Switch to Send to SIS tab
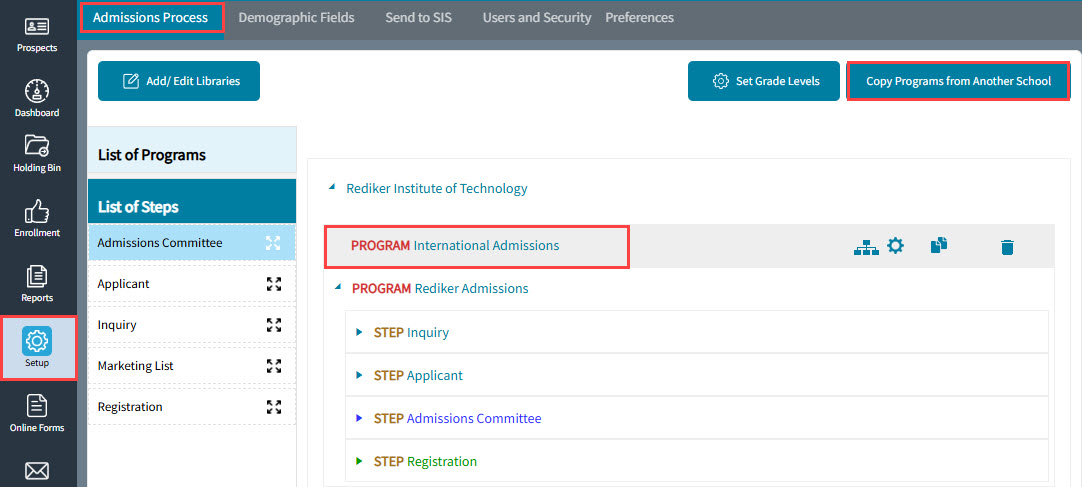 click(419, 18)
